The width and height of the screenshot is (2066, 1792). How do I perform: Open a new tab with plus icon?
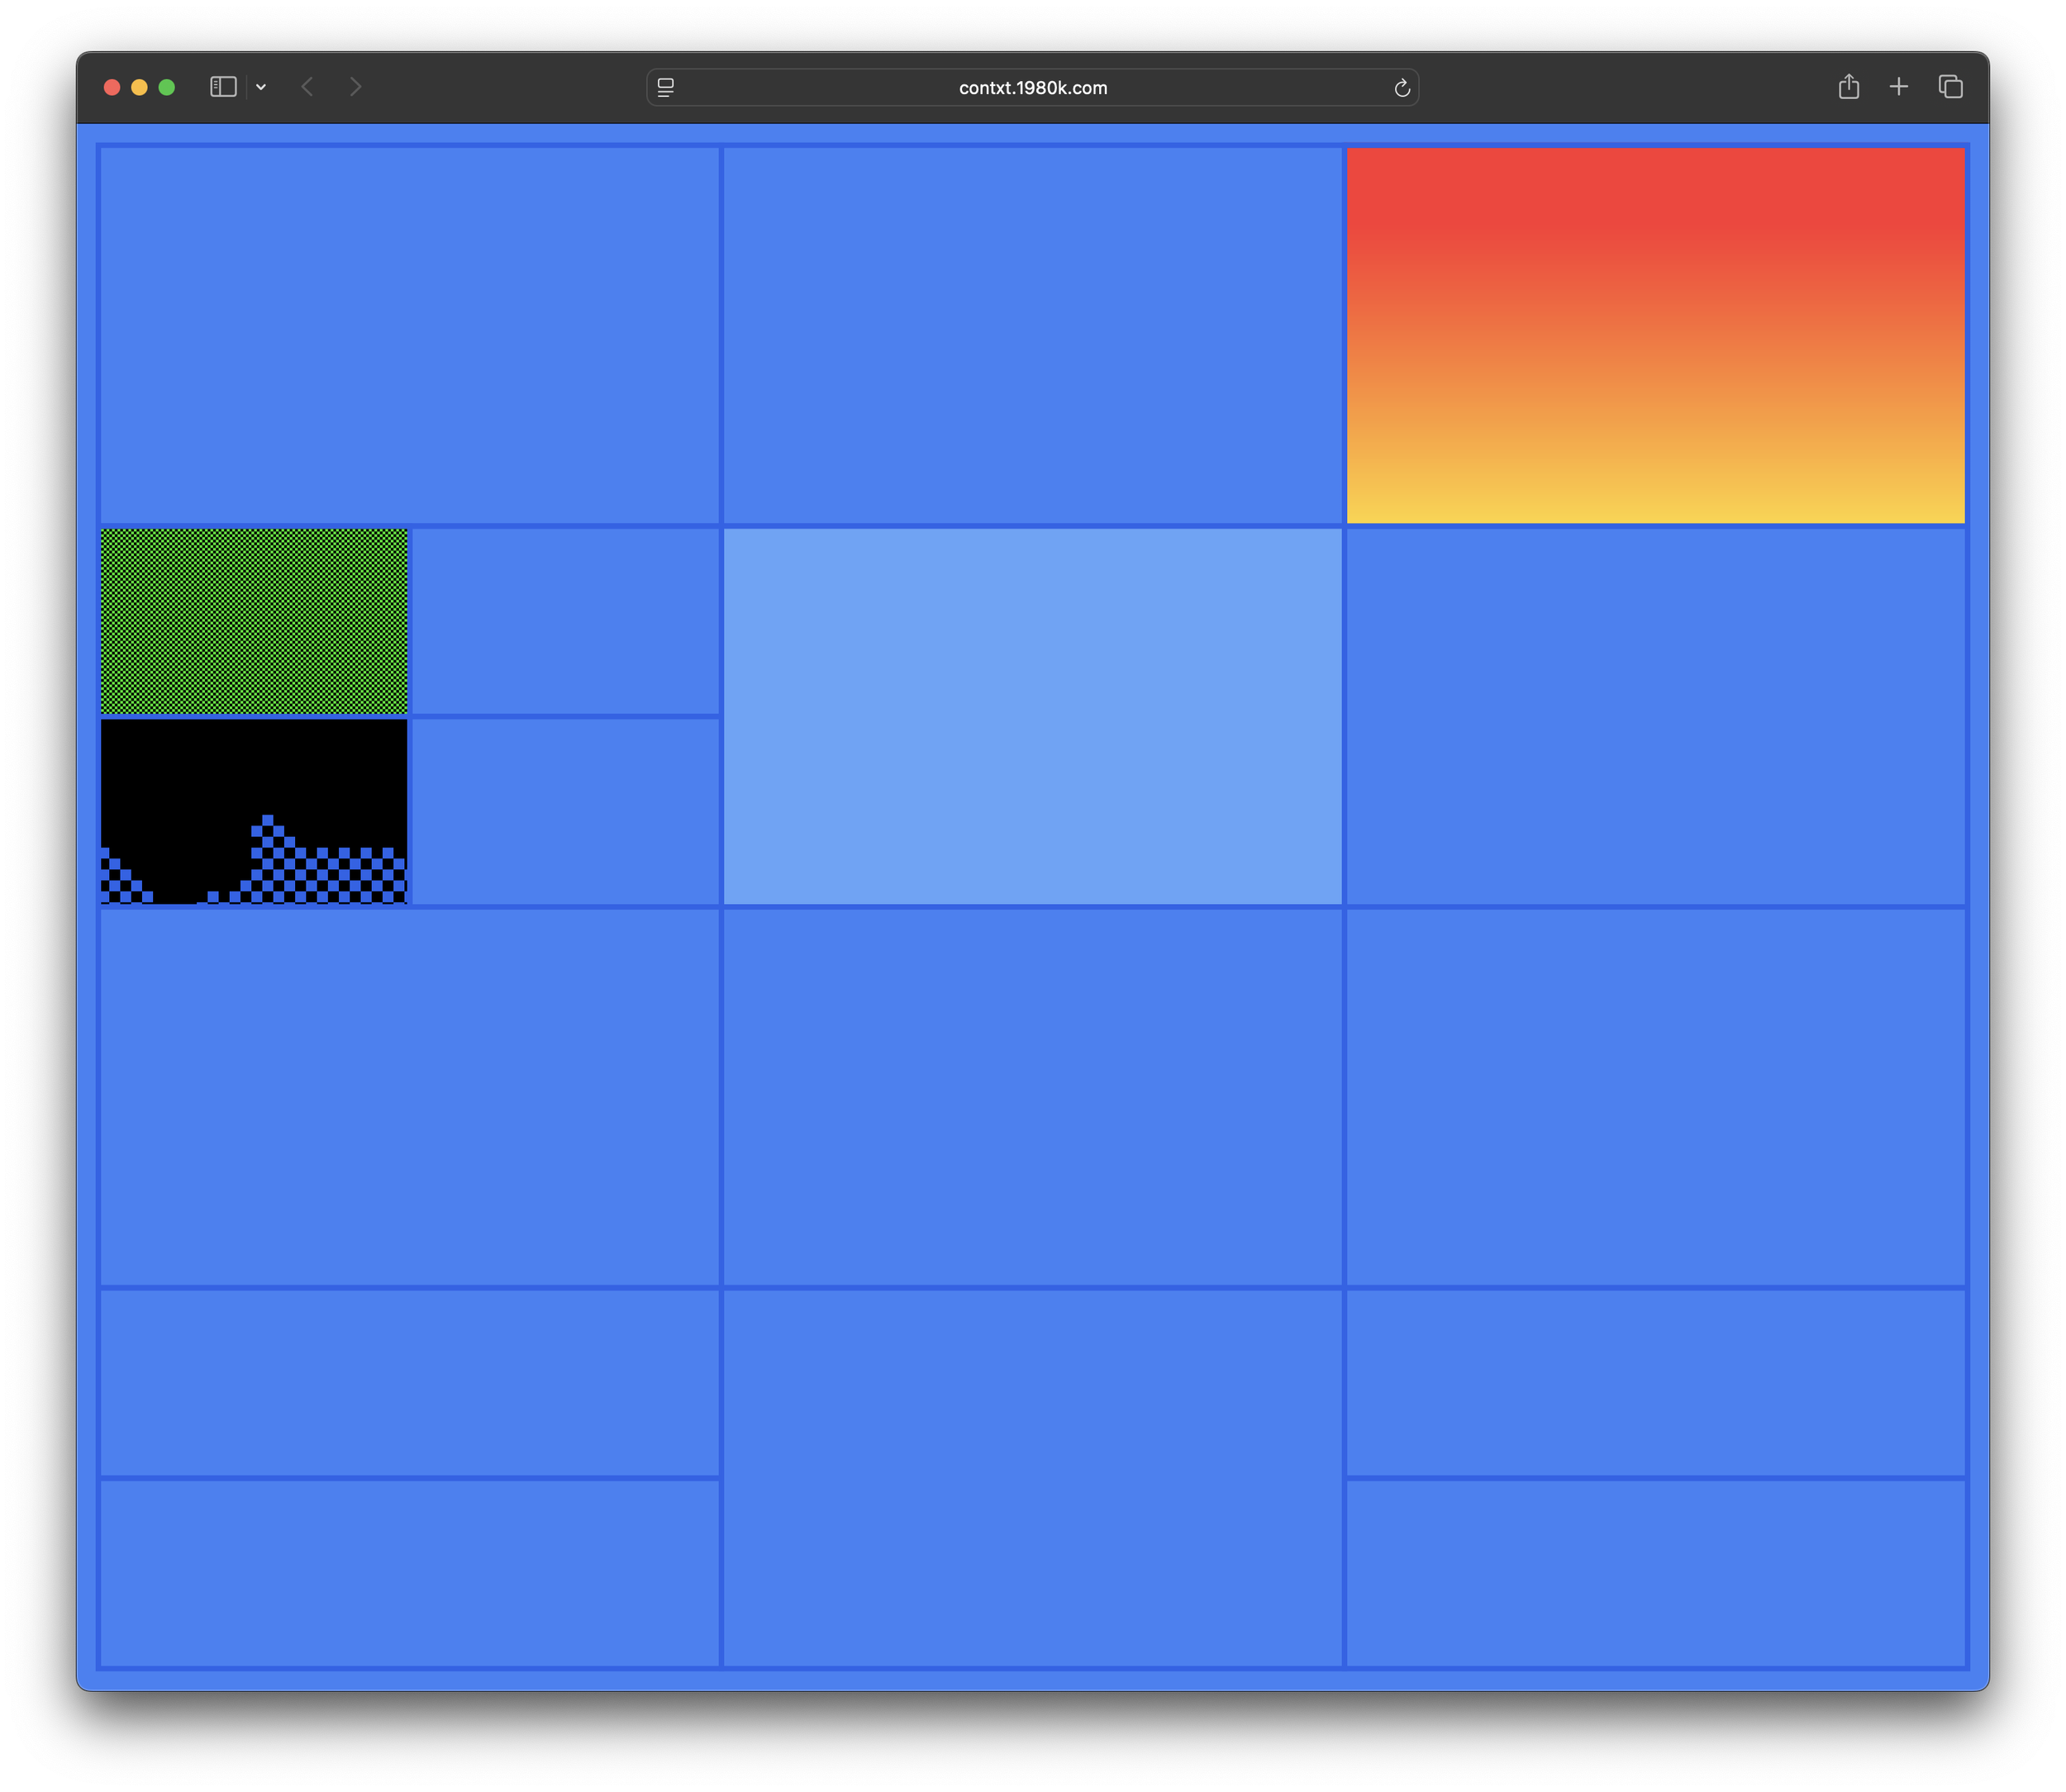1898,87
